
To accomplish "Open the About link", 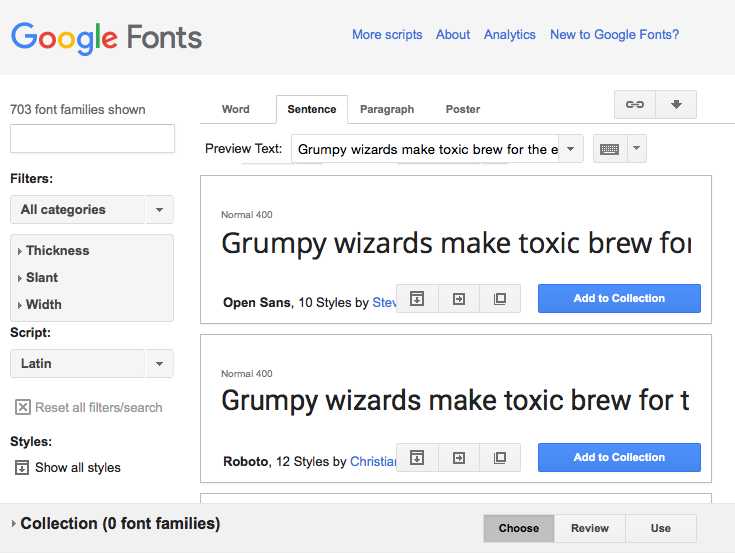I will tap(453, 35).
